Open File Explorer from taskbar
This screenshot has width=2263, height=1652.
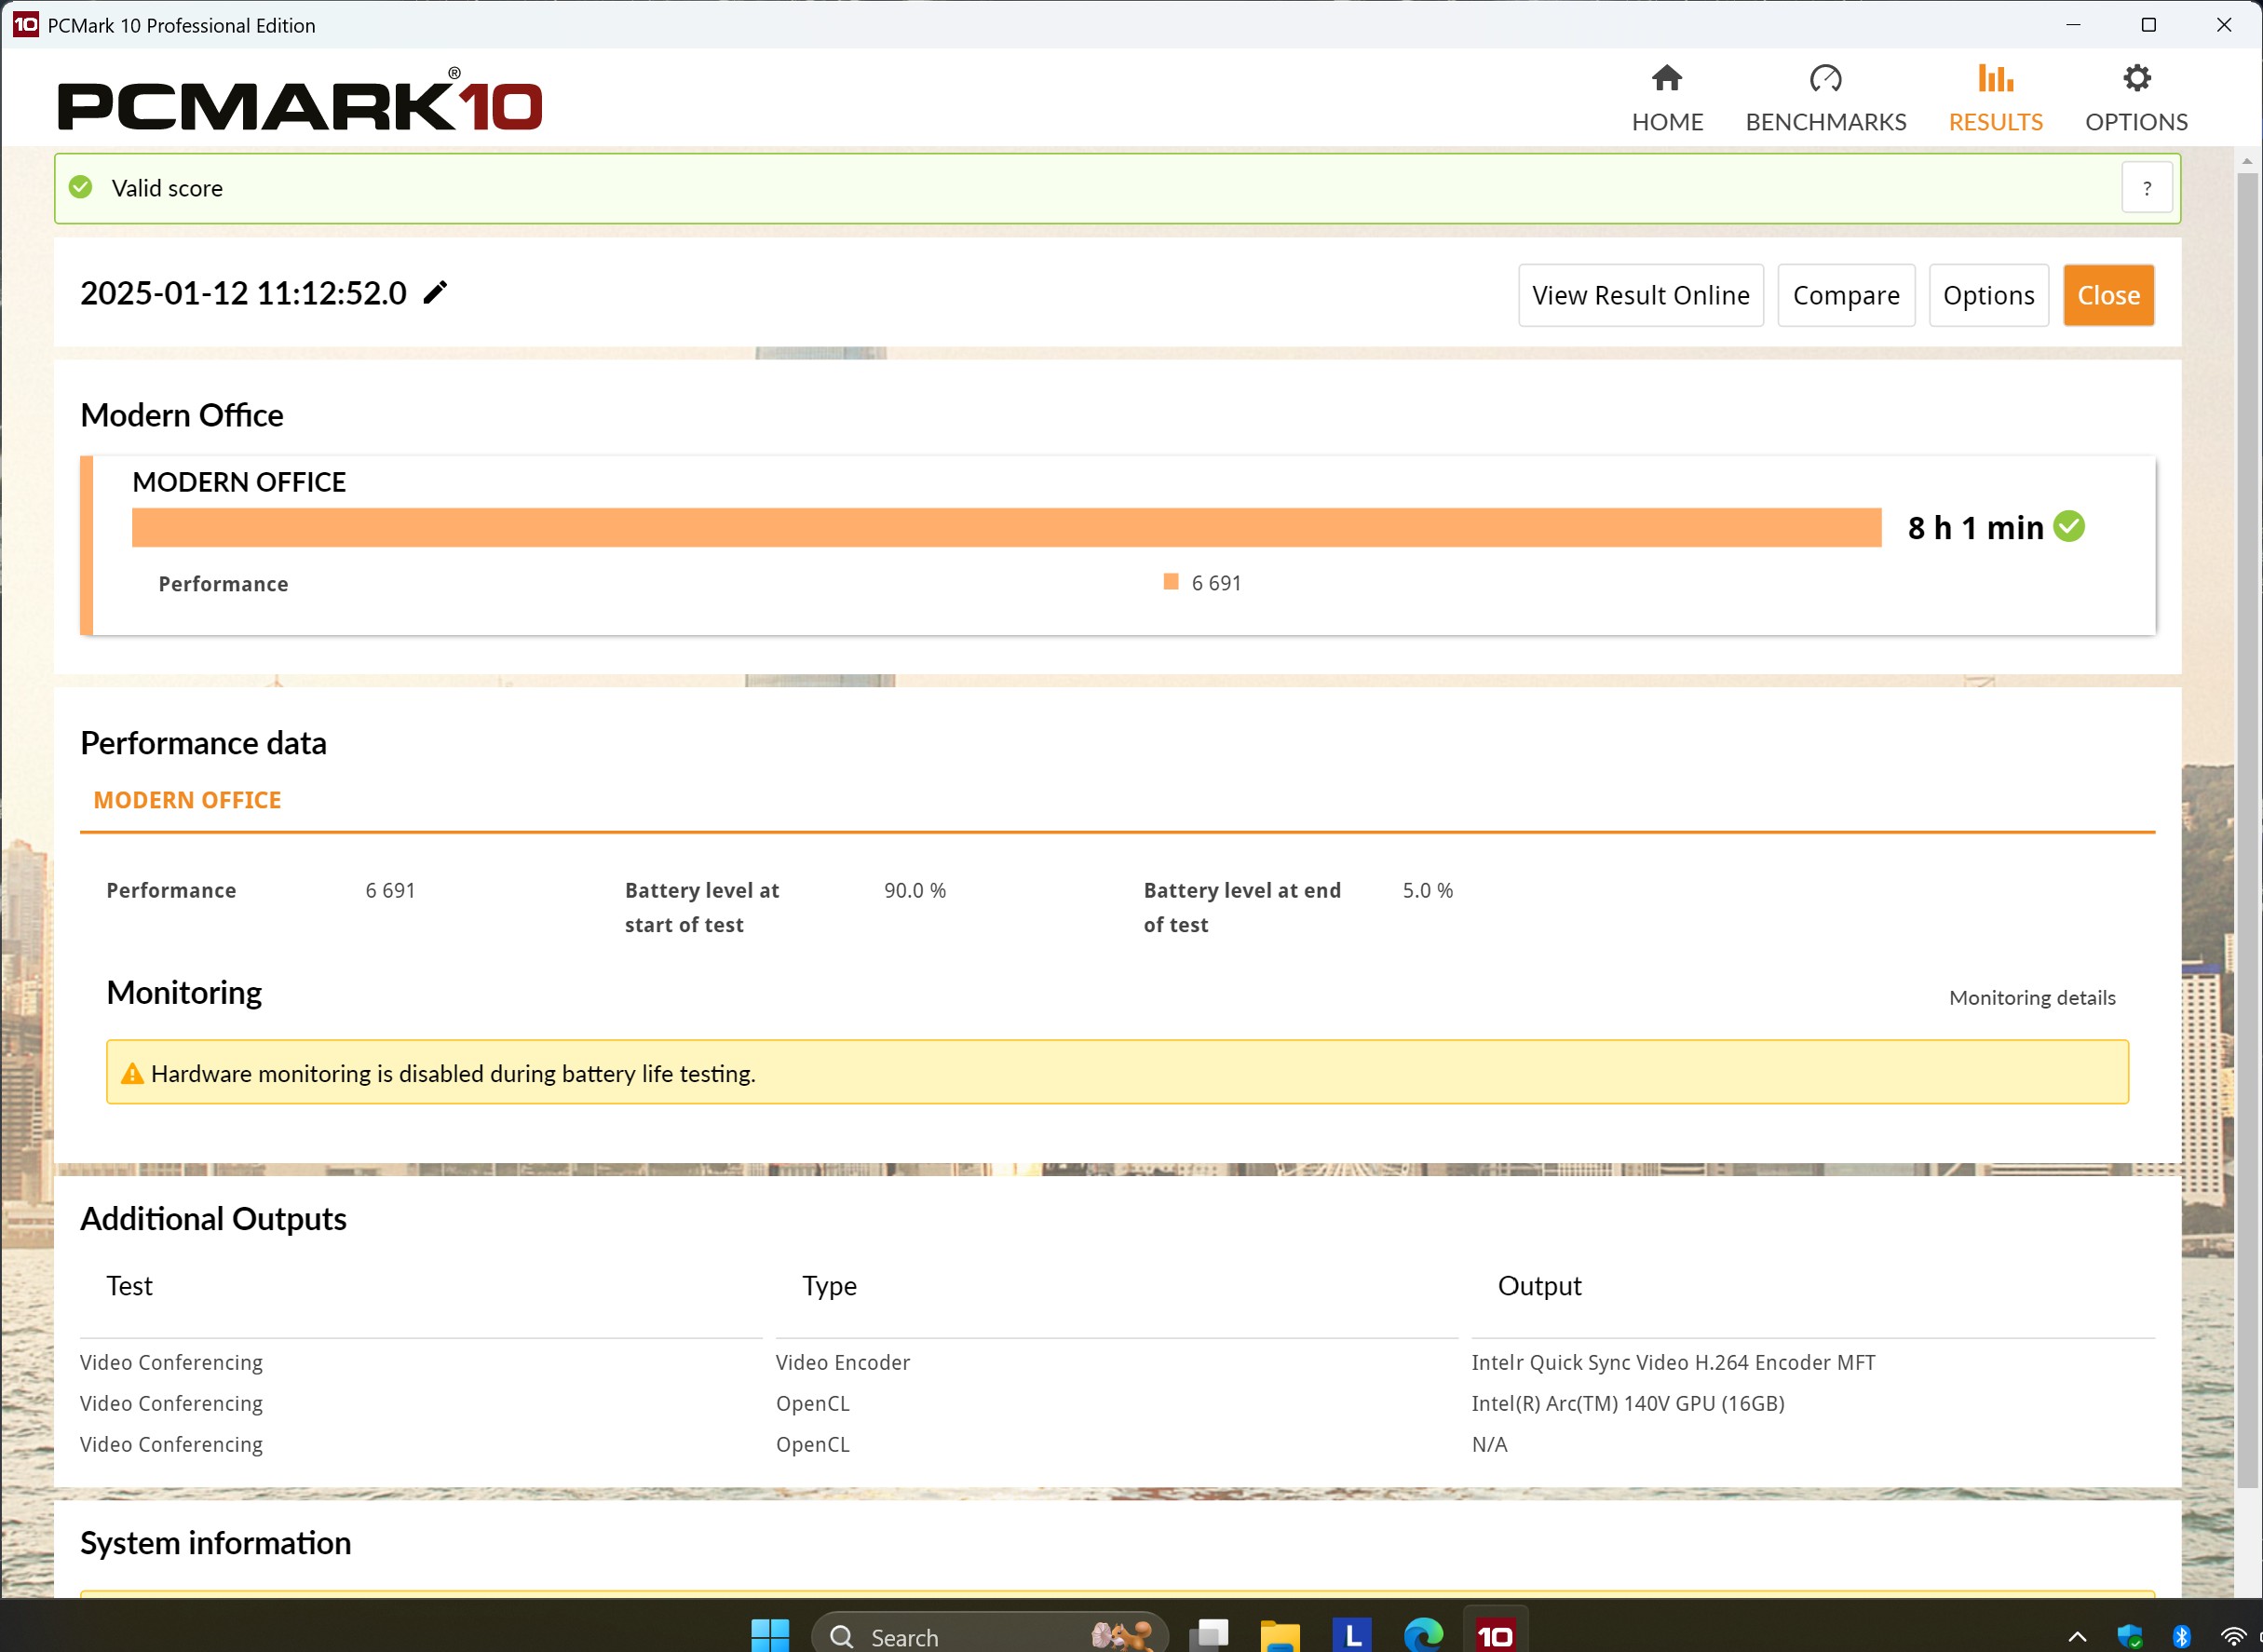click(x=1279, y=1635)
